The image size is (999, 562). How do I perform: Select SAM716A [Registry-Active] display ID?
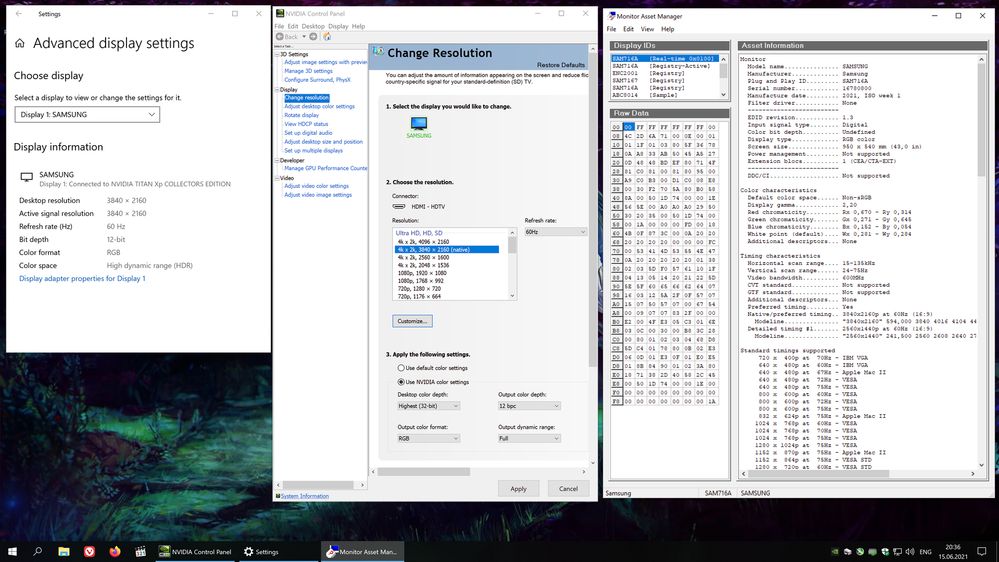click(x=665, y=66)
